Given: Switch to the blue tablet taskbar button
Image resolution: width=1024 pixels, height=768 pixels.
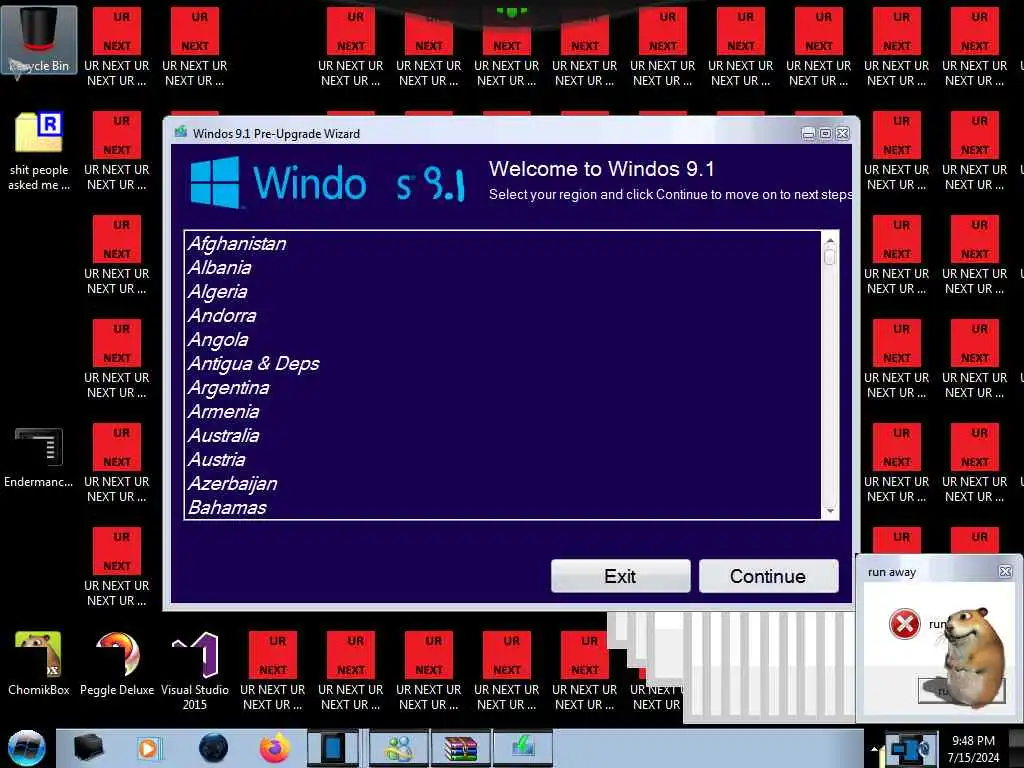Looking at the screenshot, I should (x=333, y=748).
